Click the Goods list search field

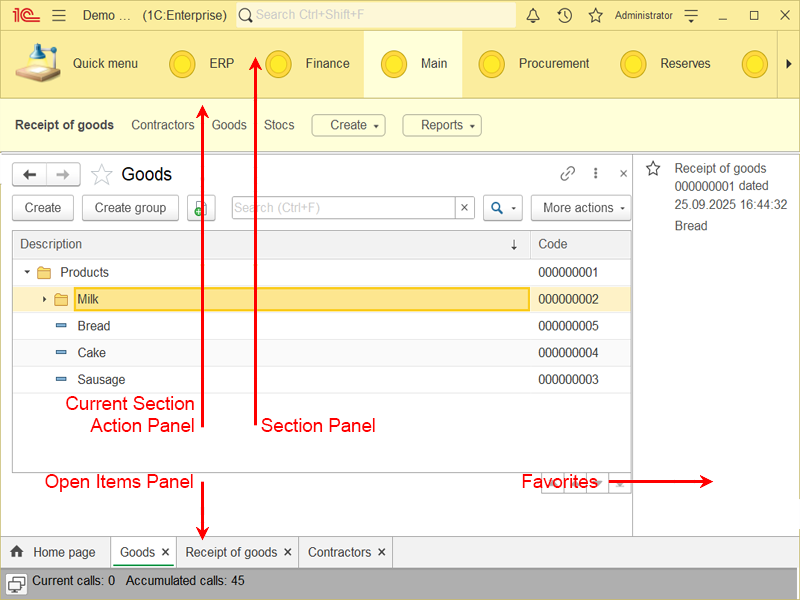tap(343, 208)
